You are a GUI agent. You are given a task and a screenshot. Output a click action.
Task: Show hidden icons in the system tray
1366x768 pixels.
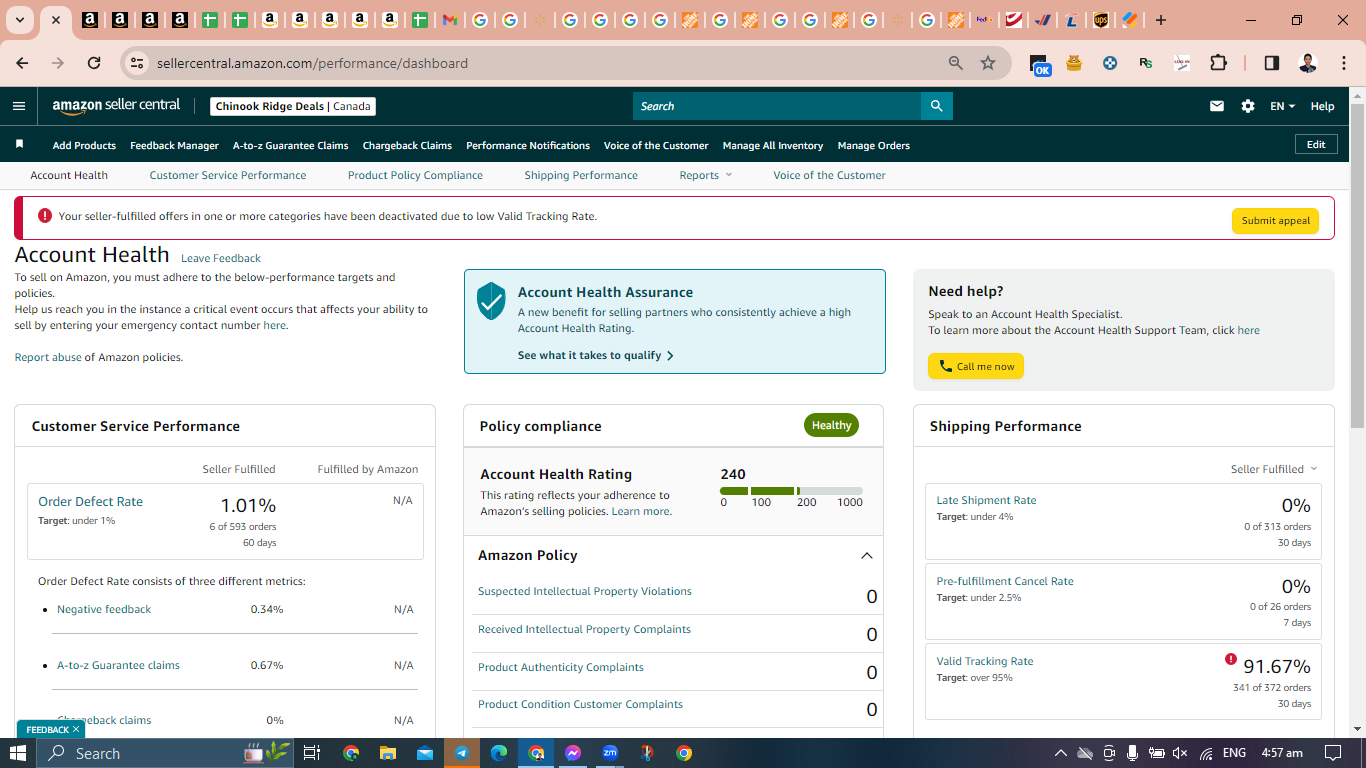tap(1060, 753)
